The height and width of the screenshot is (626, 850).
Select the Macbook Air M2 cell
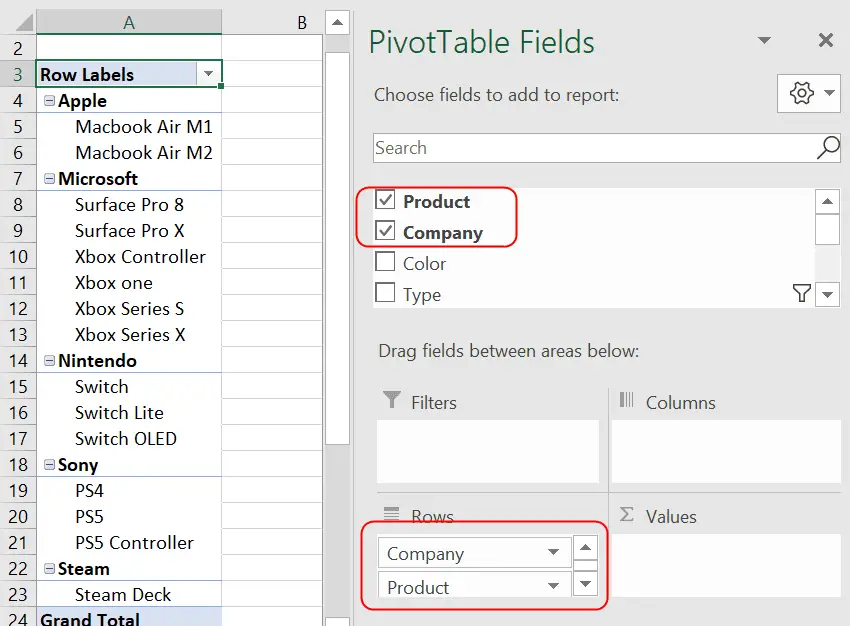(129, 152)
